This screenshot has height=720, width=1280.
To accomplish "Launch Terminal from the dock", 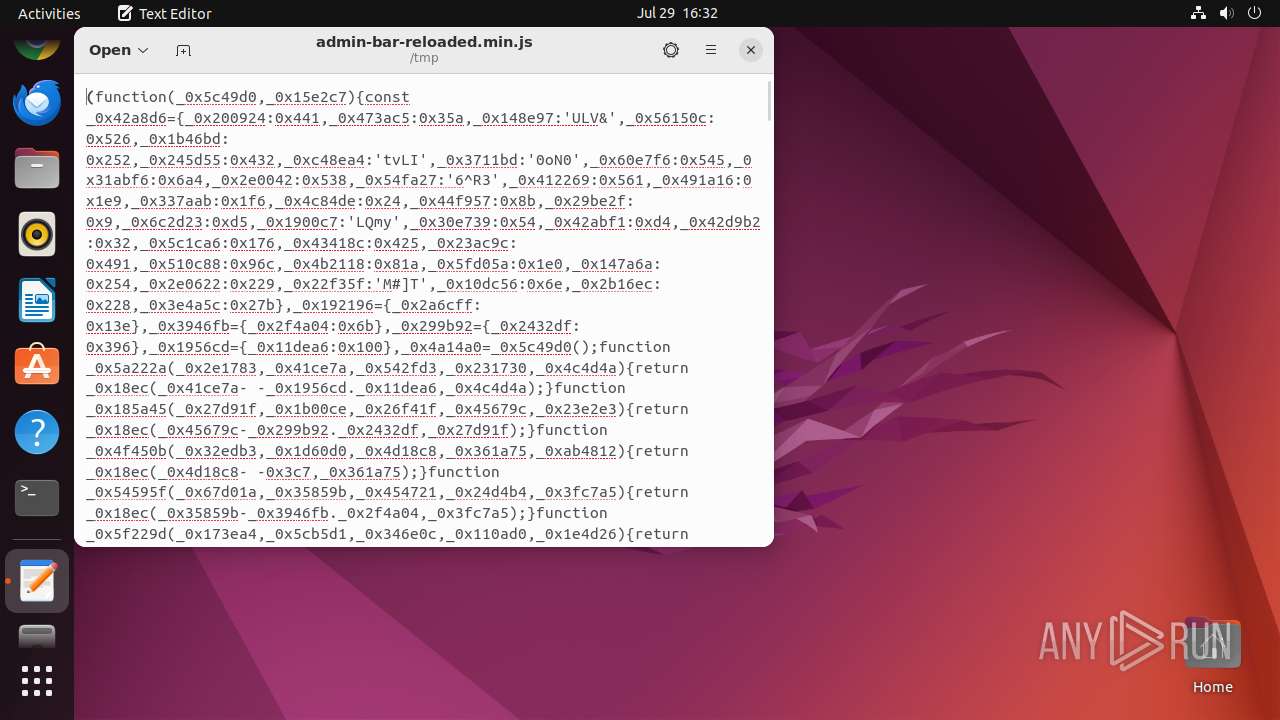I will [37, 498].
